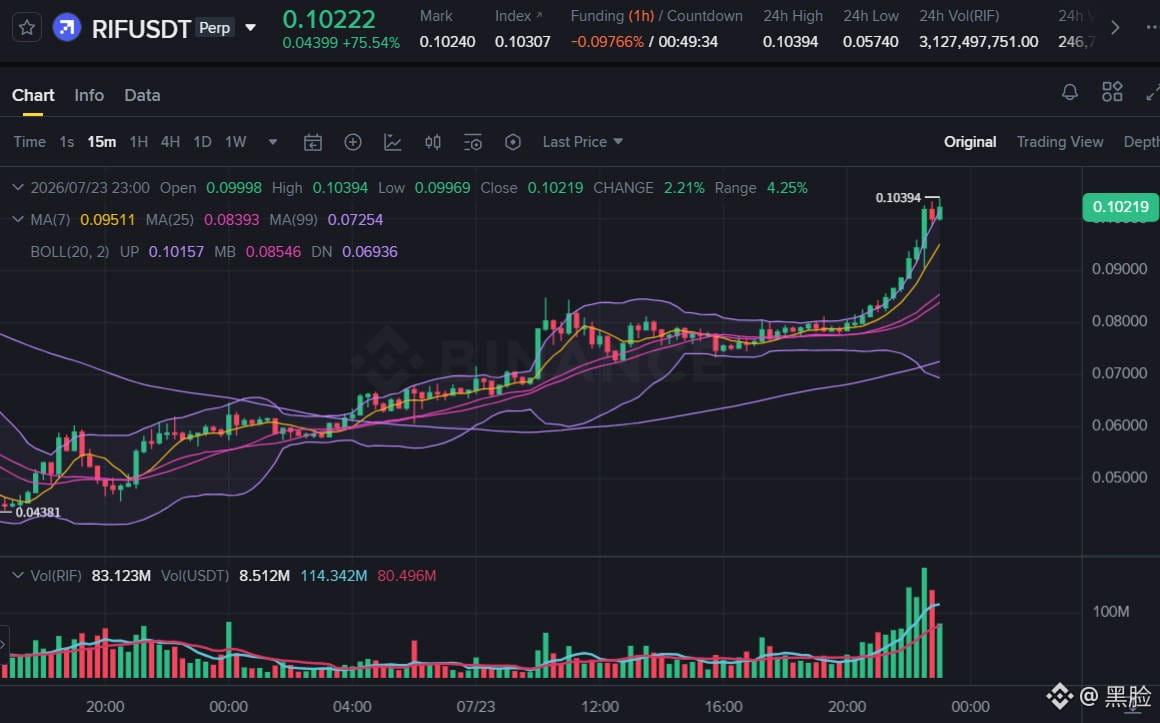Collapse the Vol(RIF) indicator chevron

pyautogui.click(x=18, y=576)
